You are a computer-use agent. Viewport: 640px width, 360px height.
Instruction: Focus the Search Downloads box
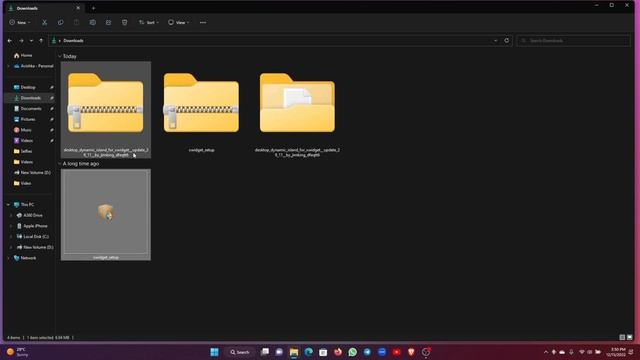[x=573, y=41]
